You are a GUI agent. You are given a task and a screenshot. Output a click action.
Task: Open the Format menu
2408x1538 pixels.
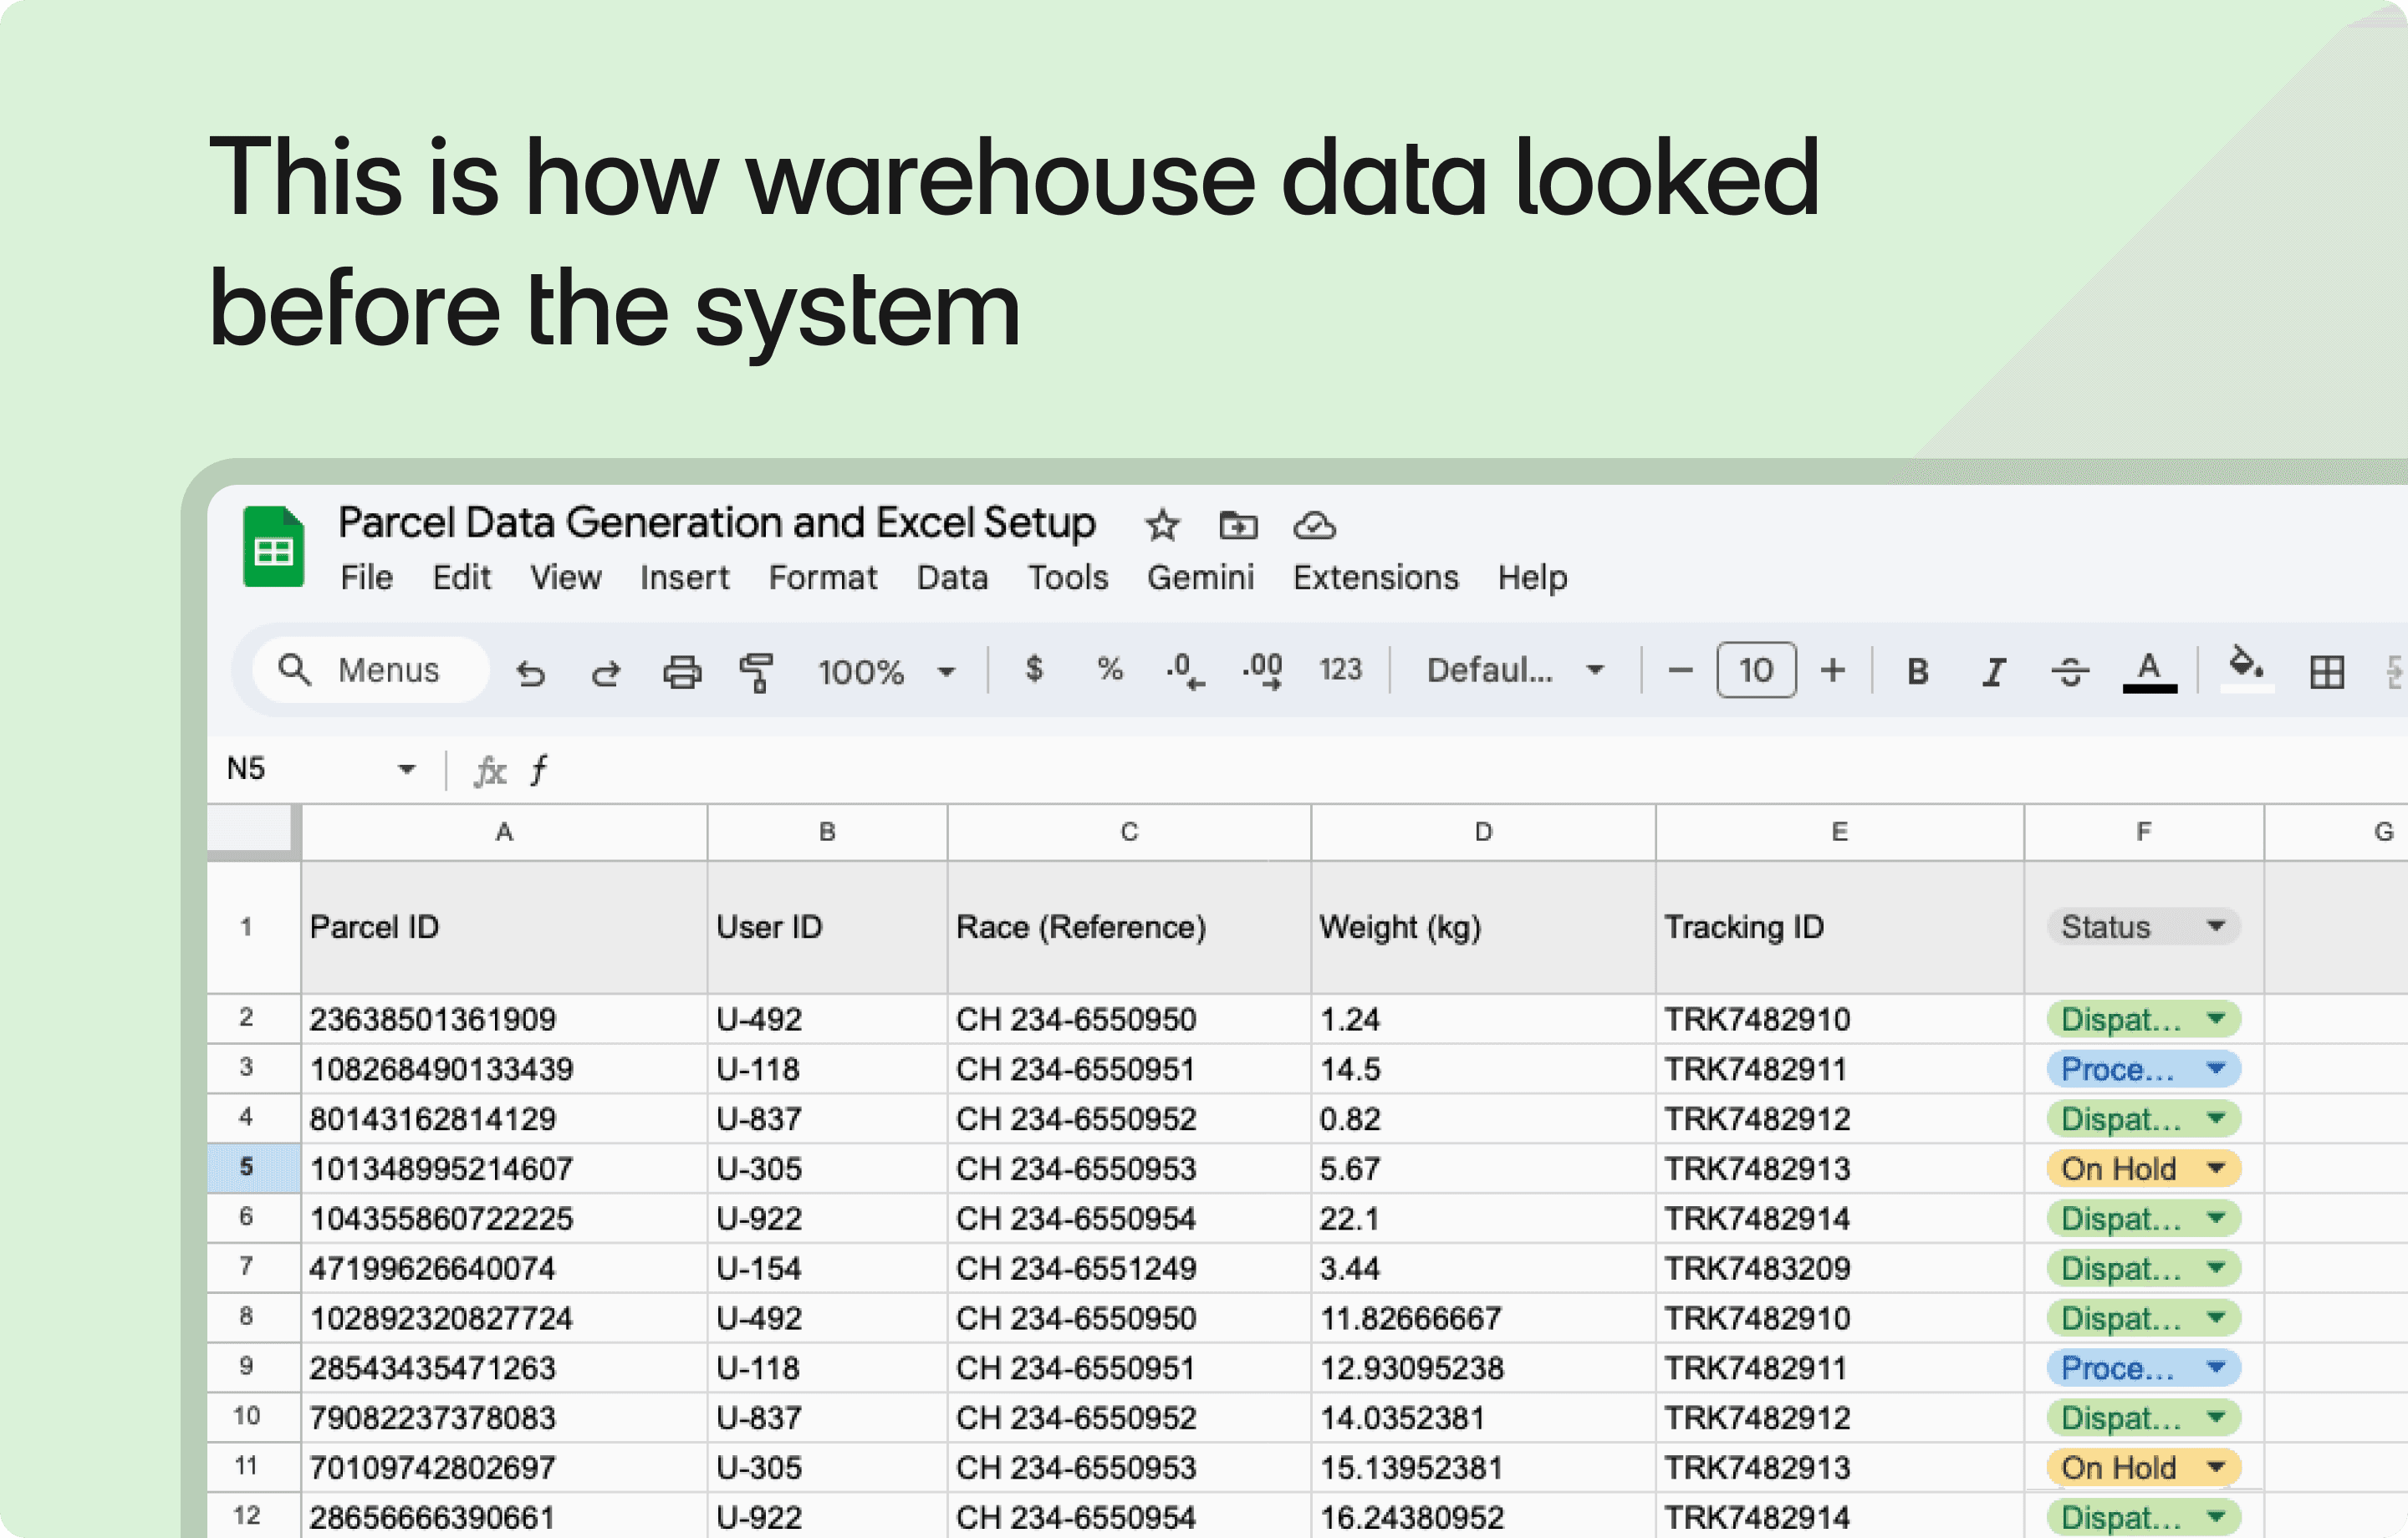[822, 578]
